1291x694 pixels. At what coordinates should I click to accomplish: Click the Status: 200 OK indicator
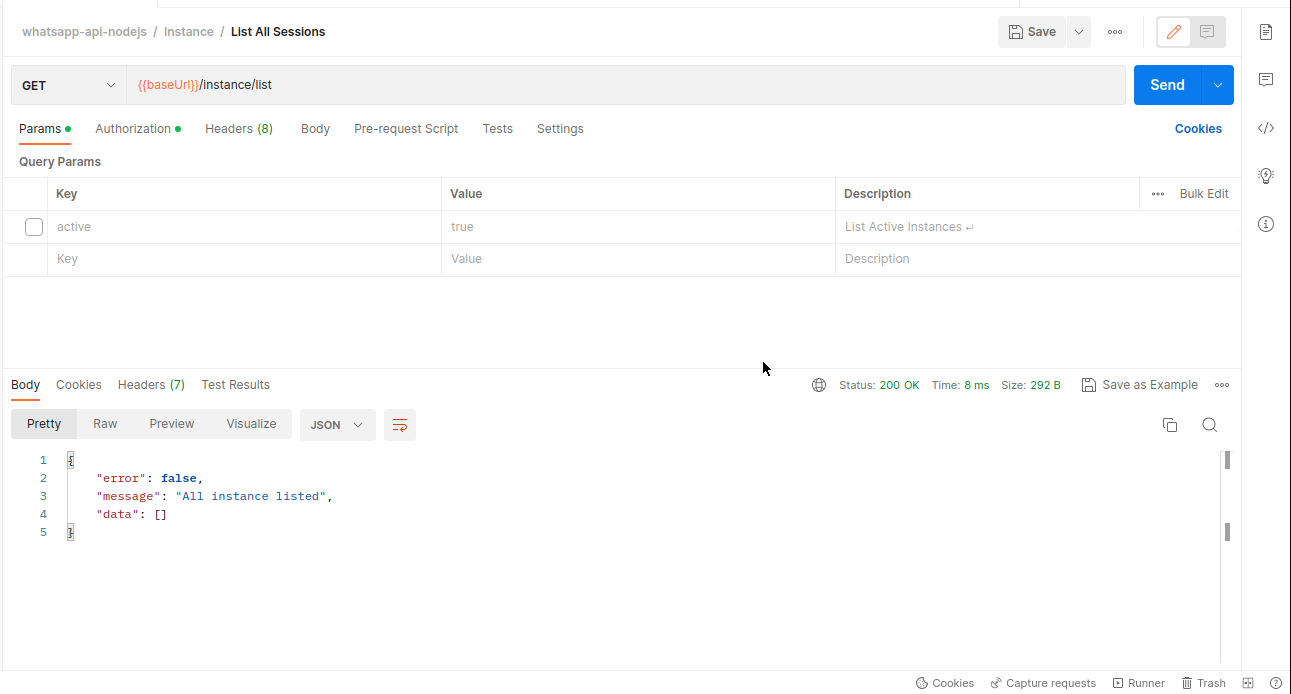[879, 384]
